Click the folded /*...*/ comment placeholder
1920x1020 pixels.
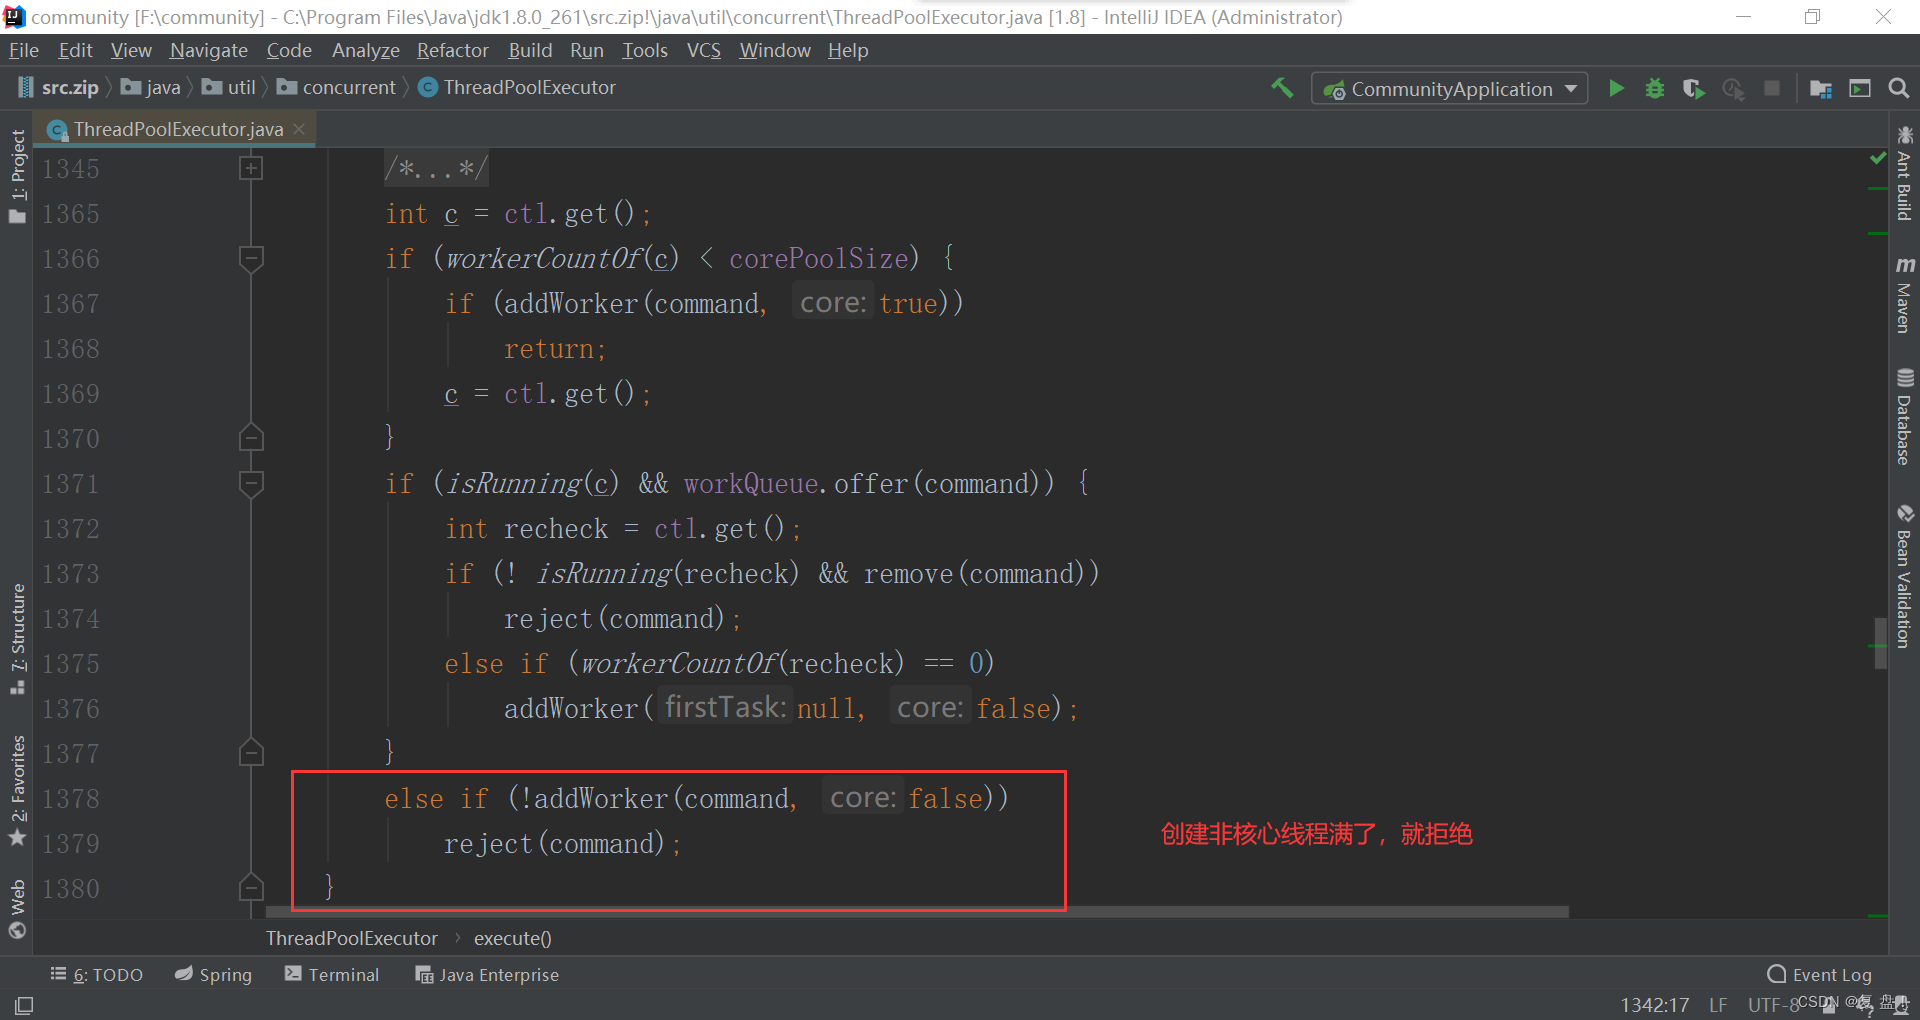437,168
